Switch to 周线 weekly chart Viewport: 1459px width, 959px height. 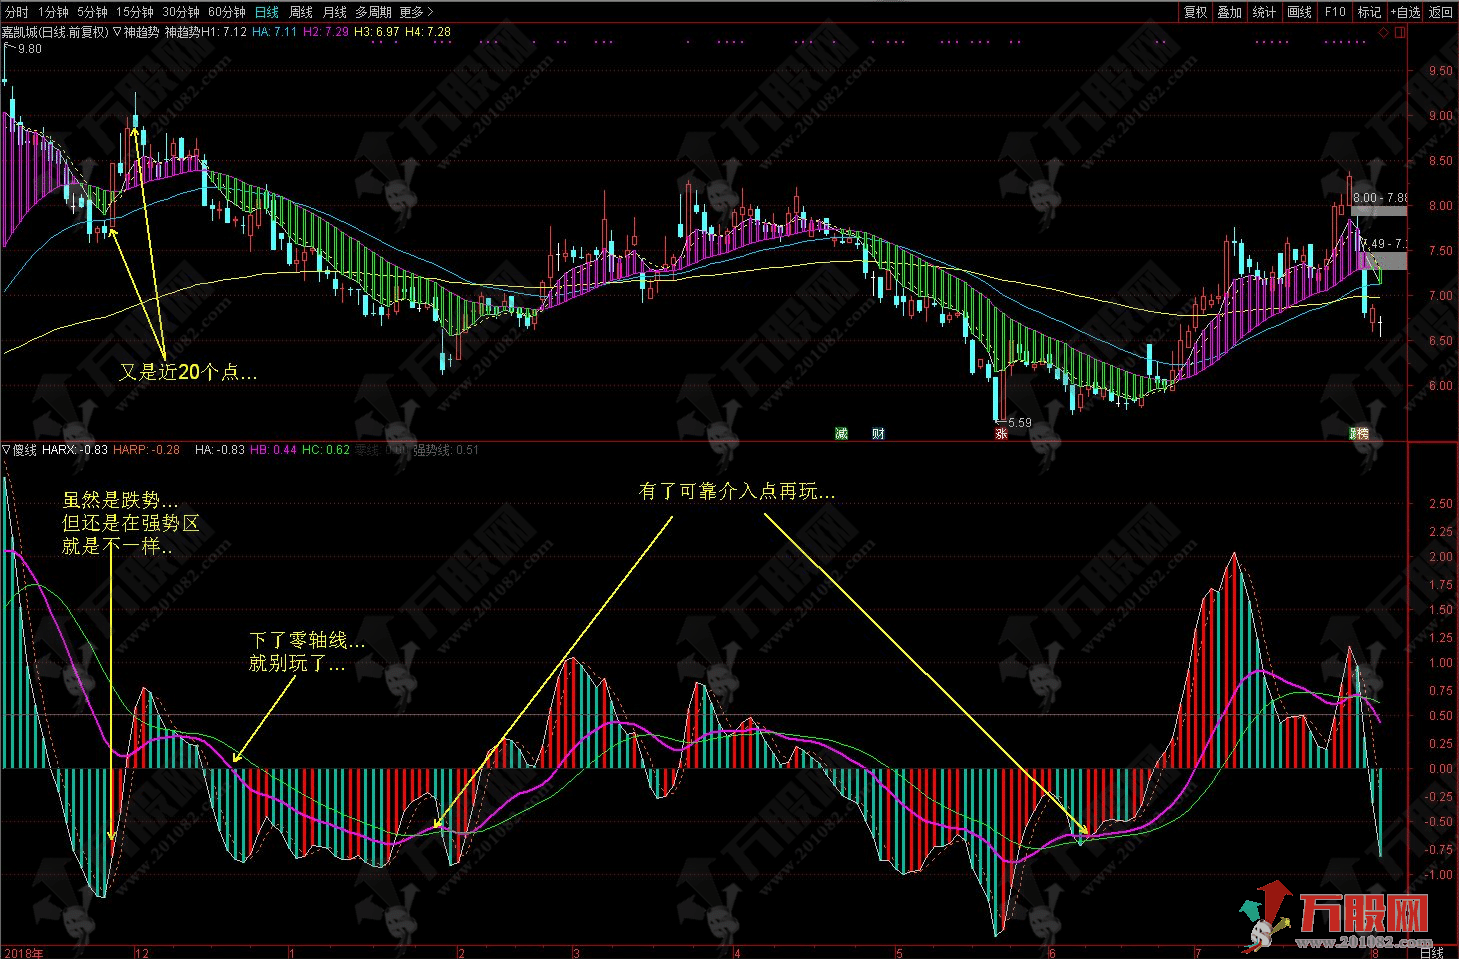[x=300, y=12]
